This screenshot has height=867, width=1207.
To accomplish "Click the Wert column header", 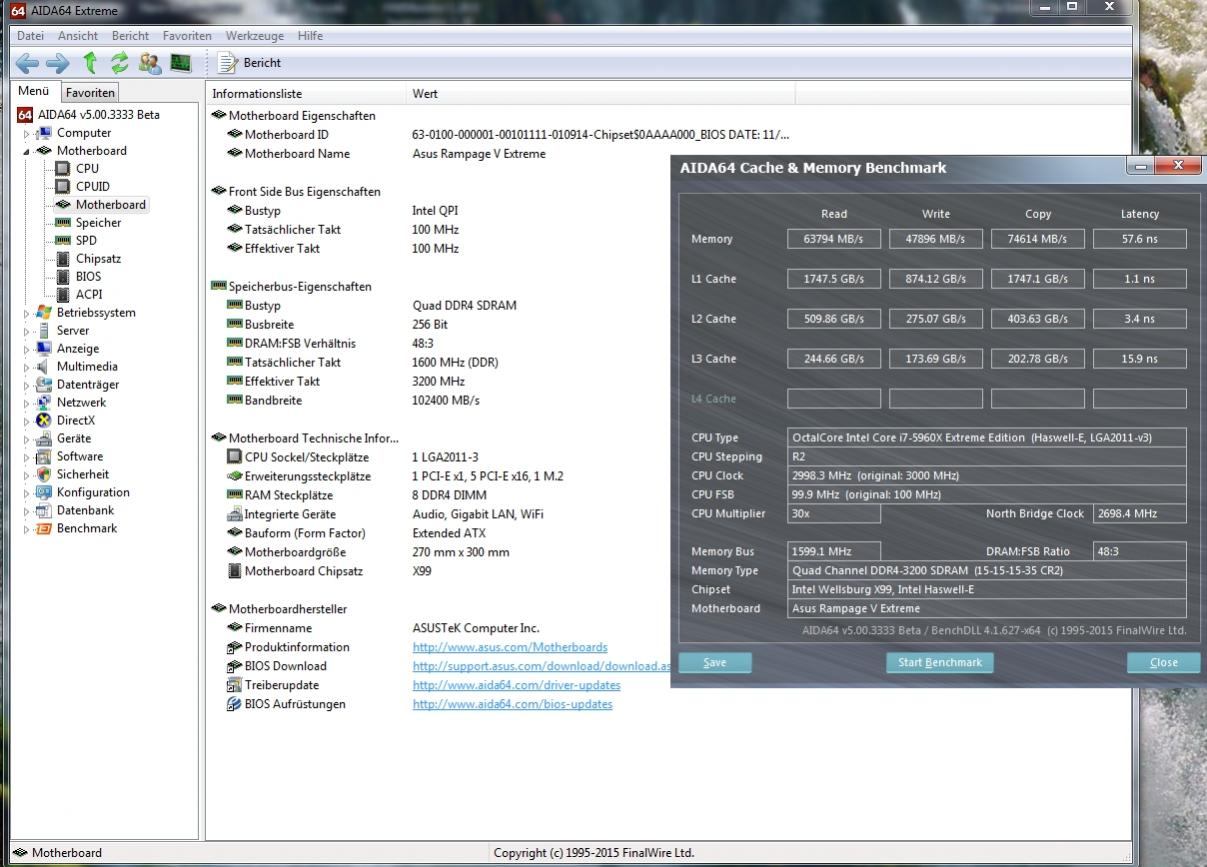I will point(601,94).
